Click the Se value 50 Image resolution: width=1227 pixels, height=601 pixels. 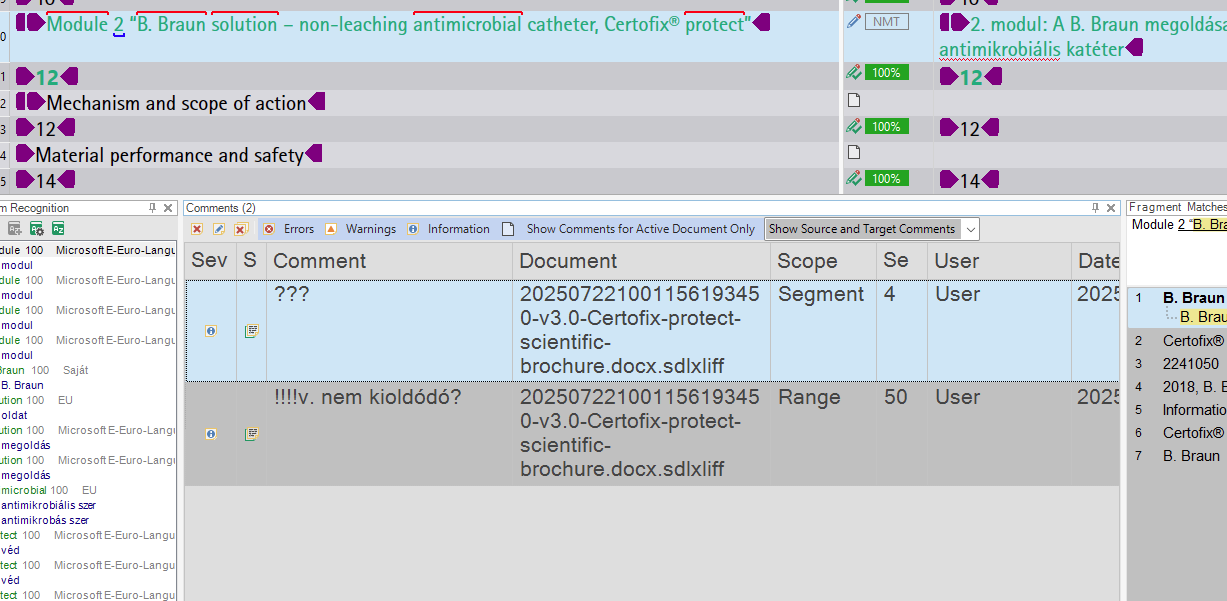click(x=896, y=397)
